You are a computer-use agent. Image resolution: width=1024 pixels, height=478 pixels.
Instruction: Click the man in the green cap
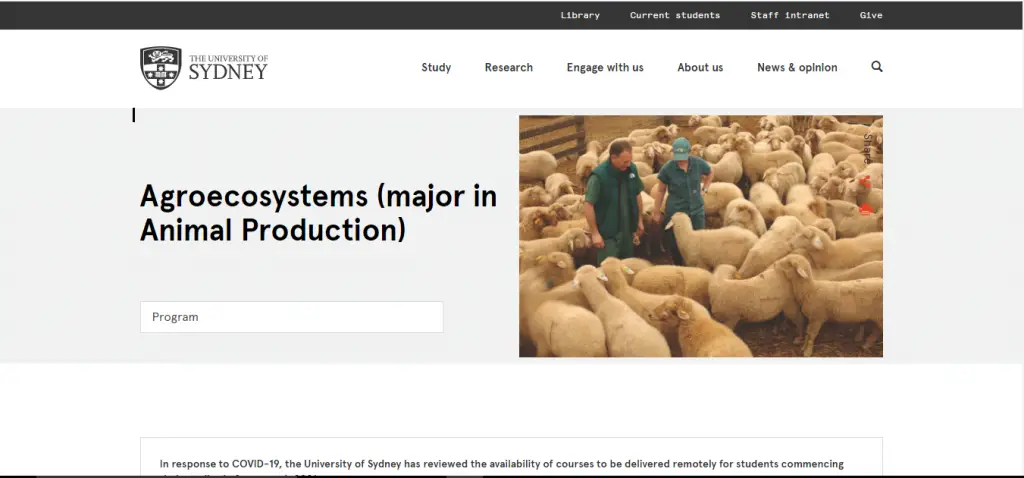[x=684, y=185]
